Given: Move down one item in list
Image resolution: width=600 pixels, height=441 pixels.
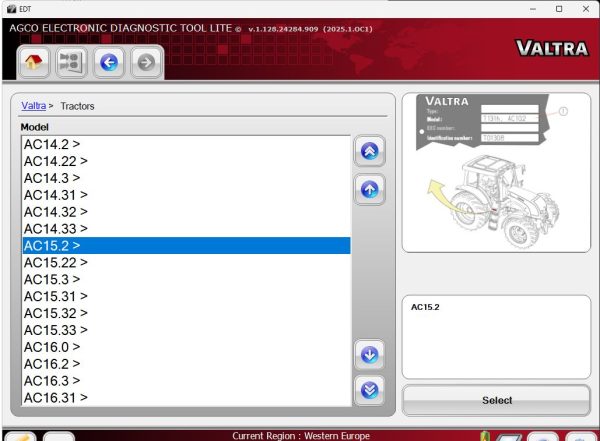Looking at the screenshot, I should (x=369, y=355).
